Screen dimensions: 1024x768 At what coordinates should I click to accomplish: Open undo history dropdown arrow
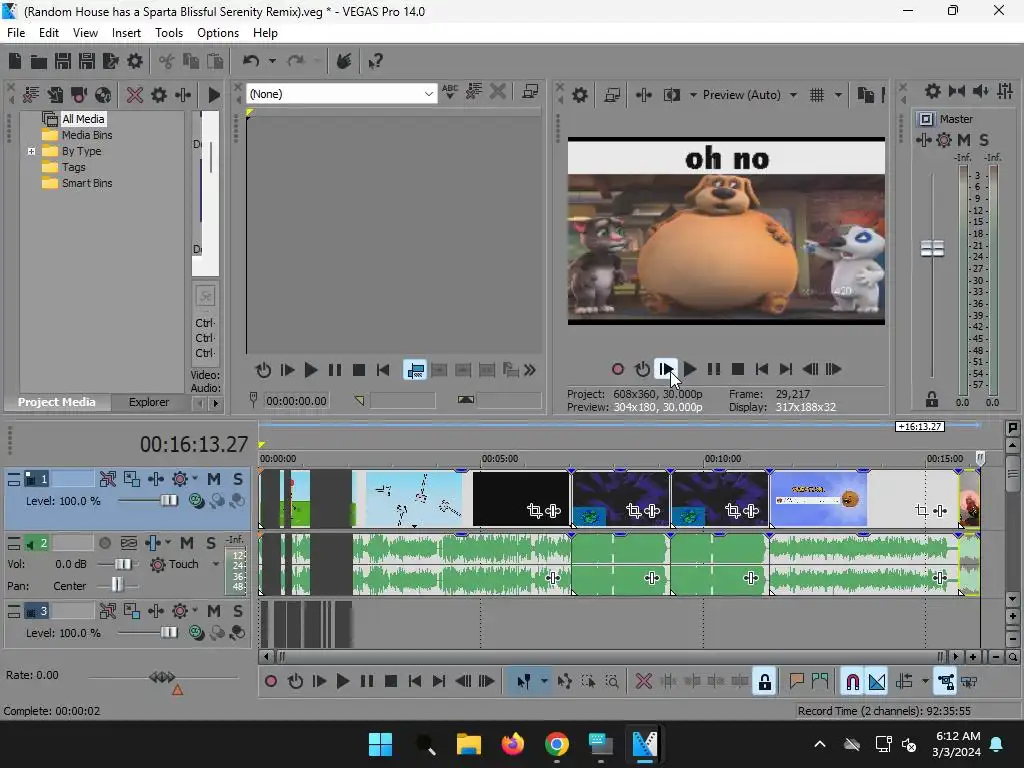(x=272, y=61)
